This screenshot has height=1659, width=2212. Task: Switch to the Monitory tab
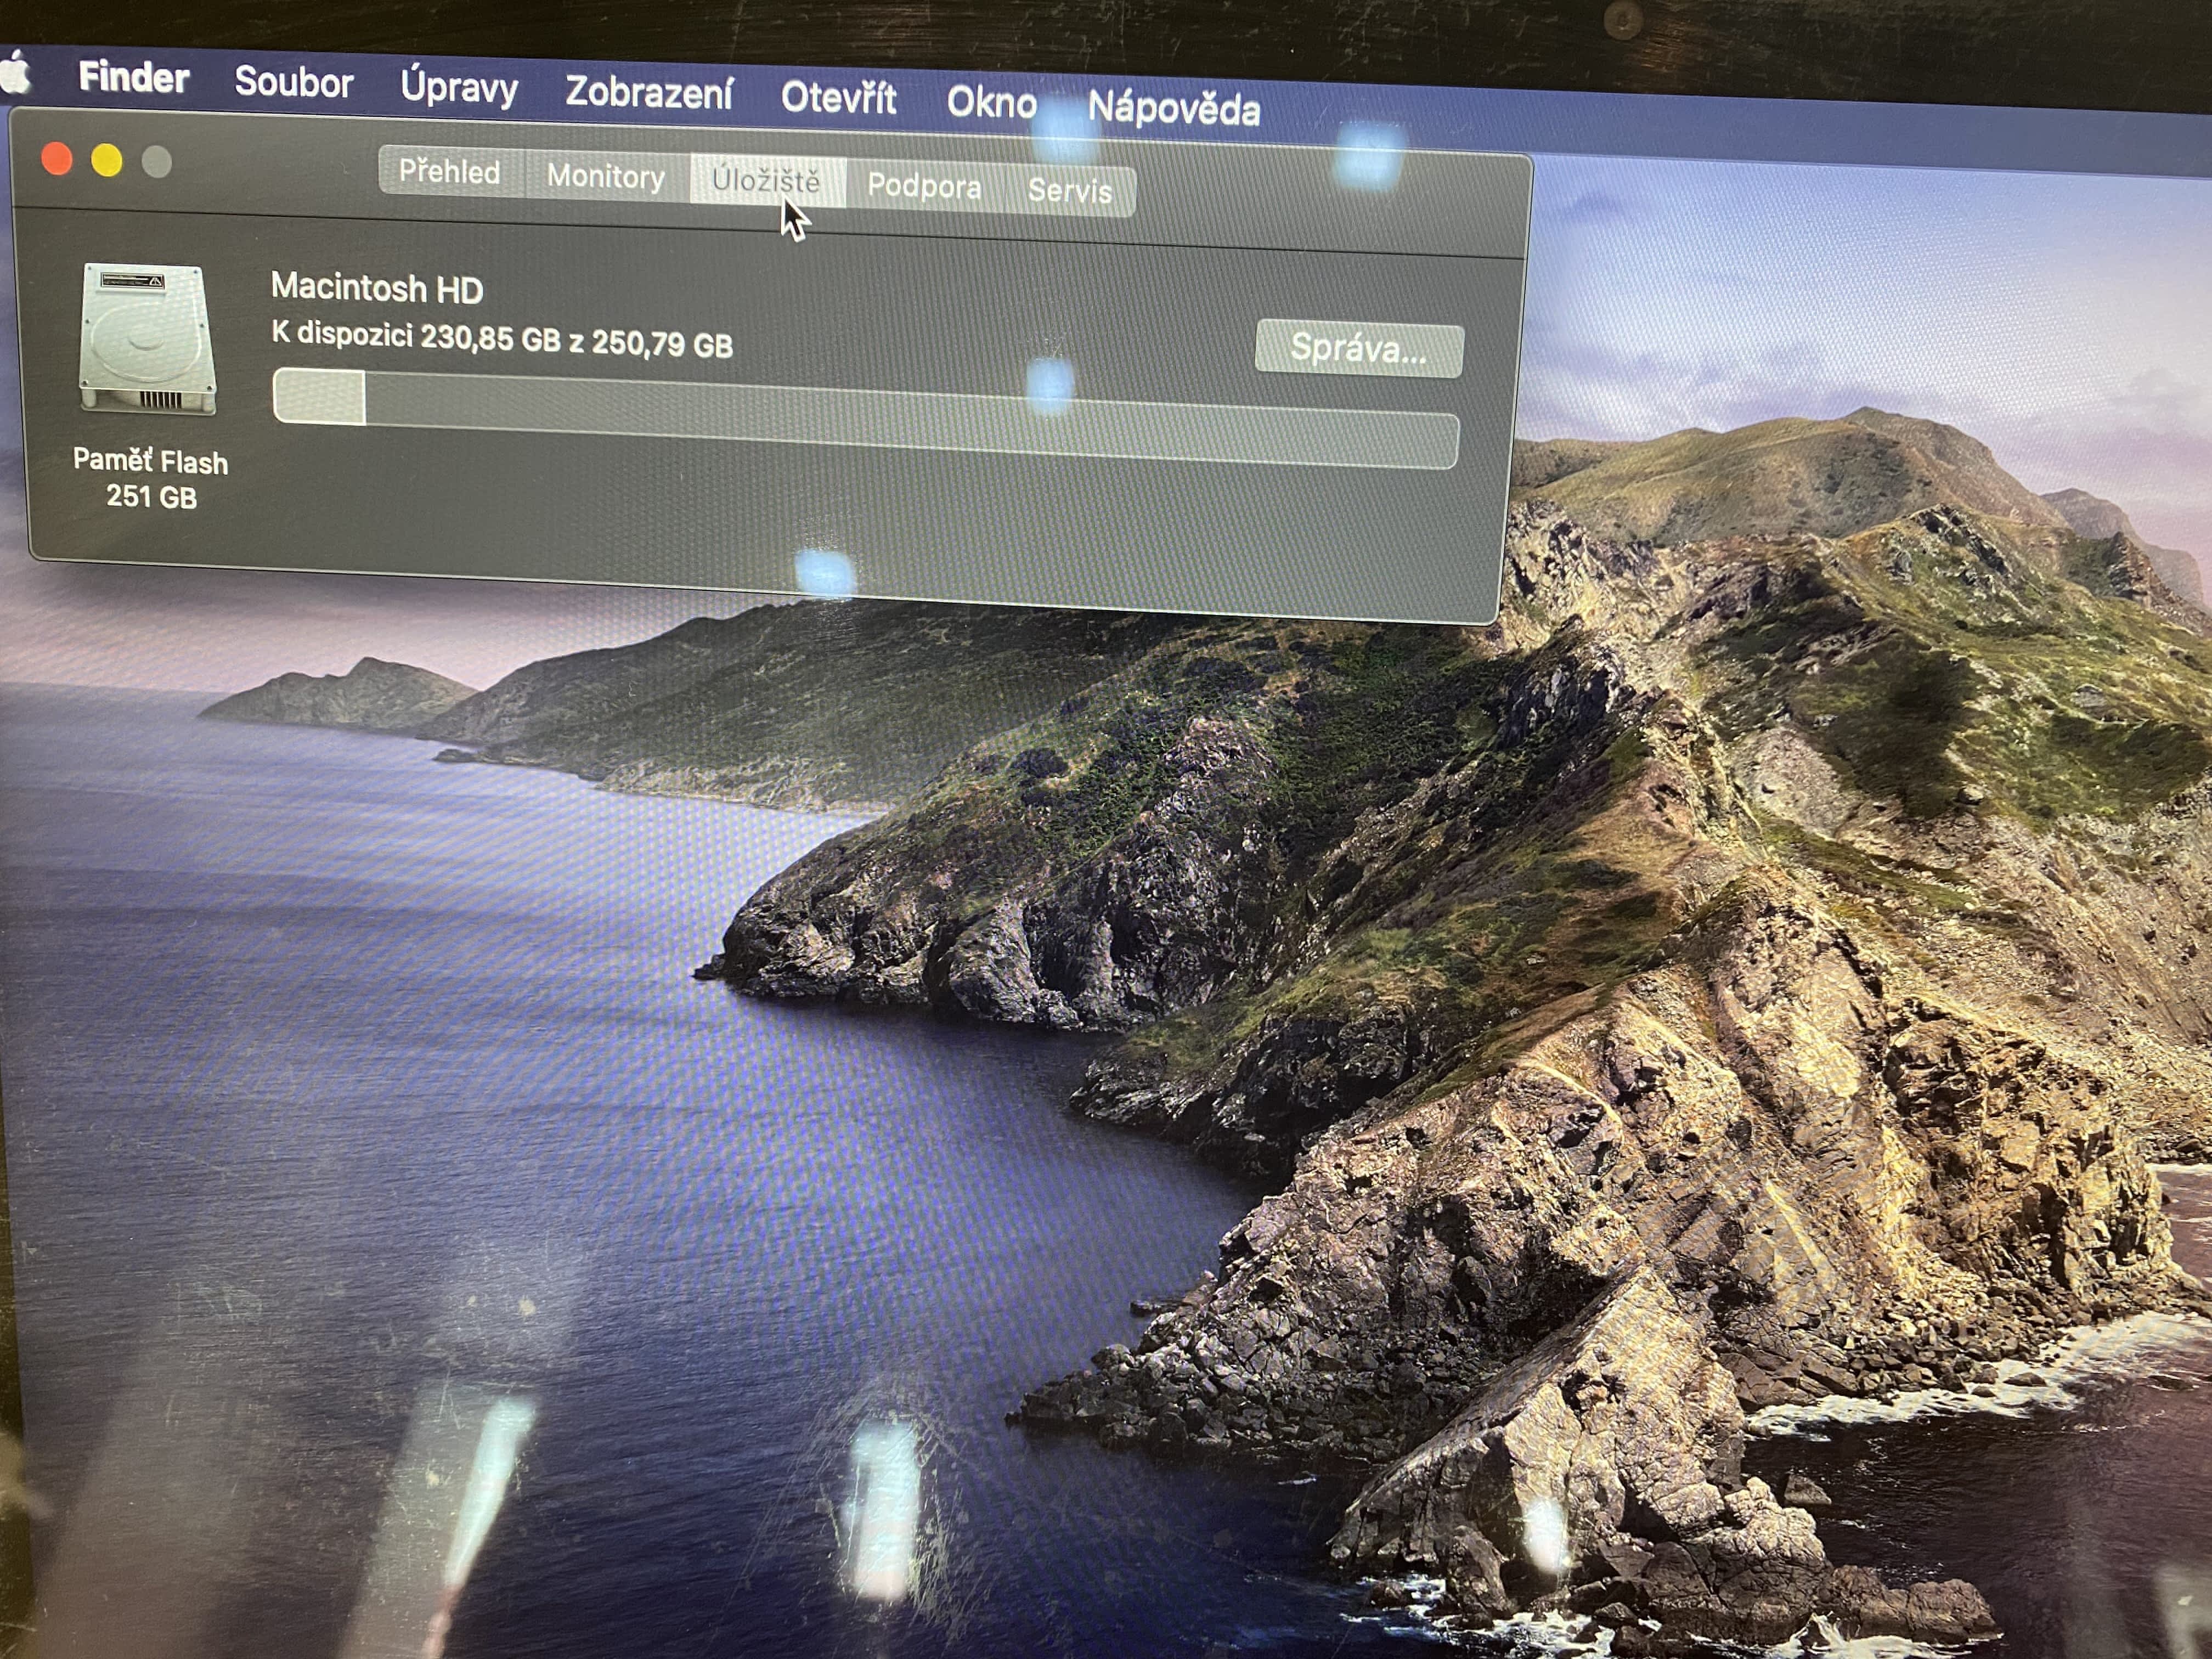(x=605, y=177)
